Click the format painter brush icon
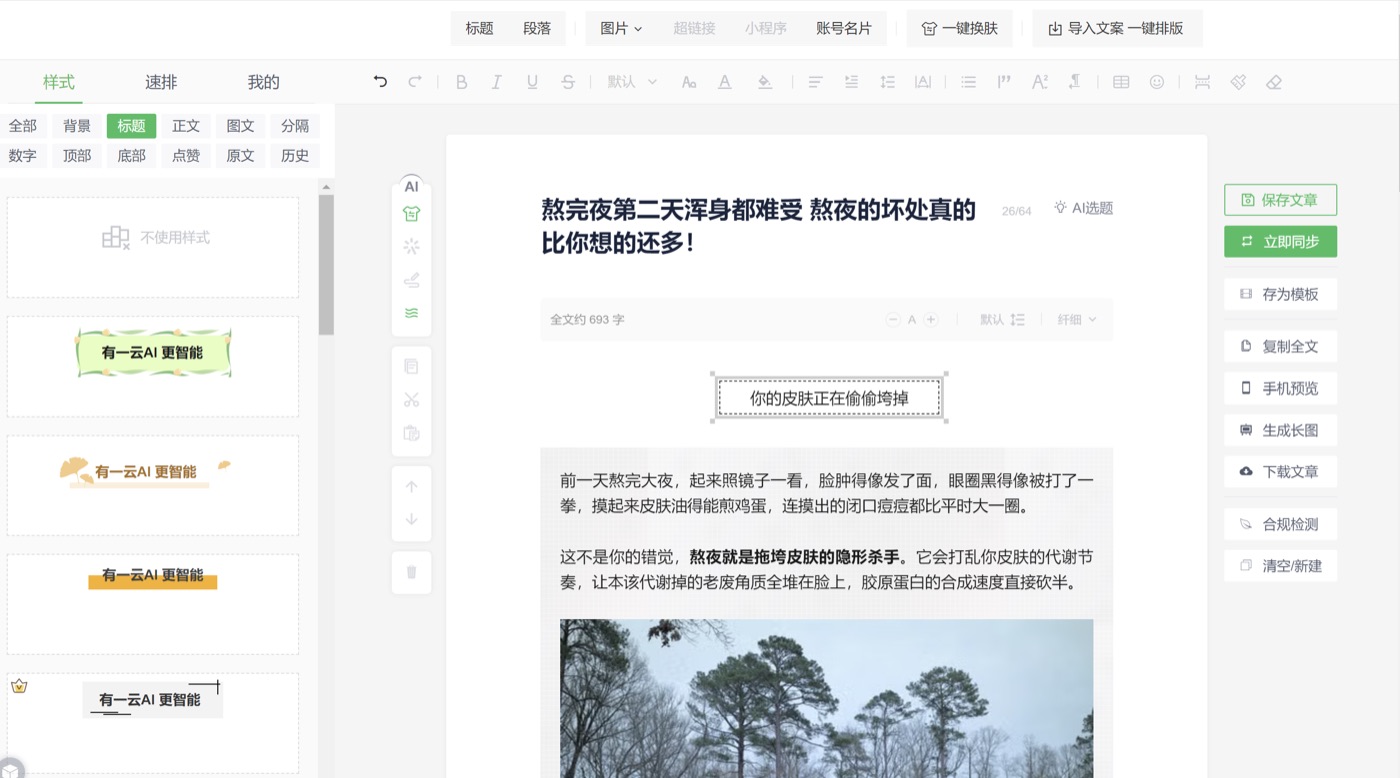 coord(1238,82)
